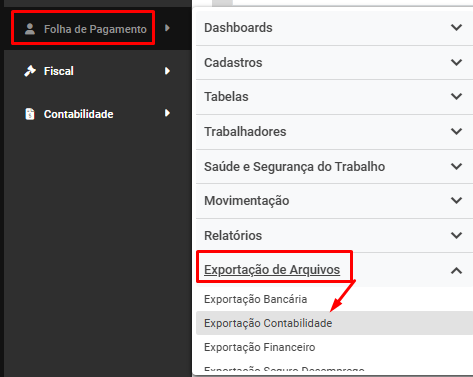Open the Contabilidade module label
The image size is (473, 377).
pyautogui.click(x=79, y=114)
